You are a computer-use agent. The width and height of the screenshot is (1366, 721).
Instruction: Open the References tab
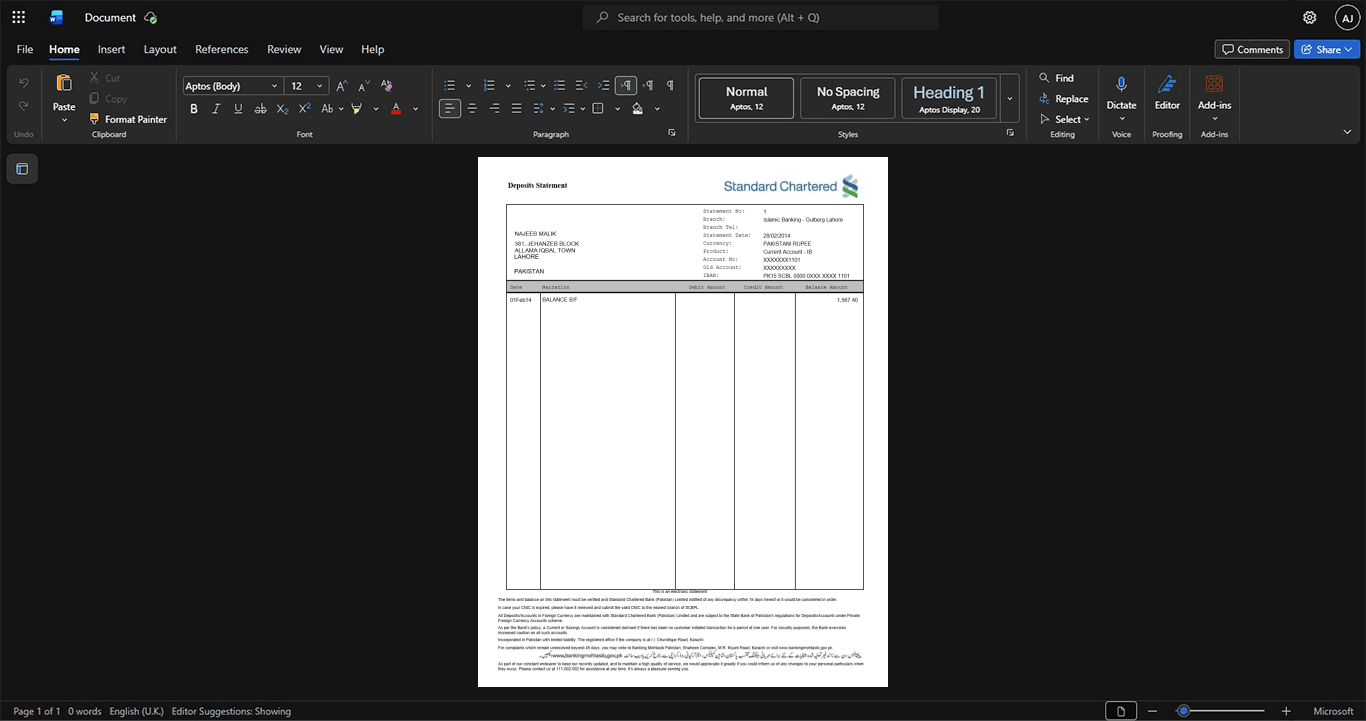(222, 49)
